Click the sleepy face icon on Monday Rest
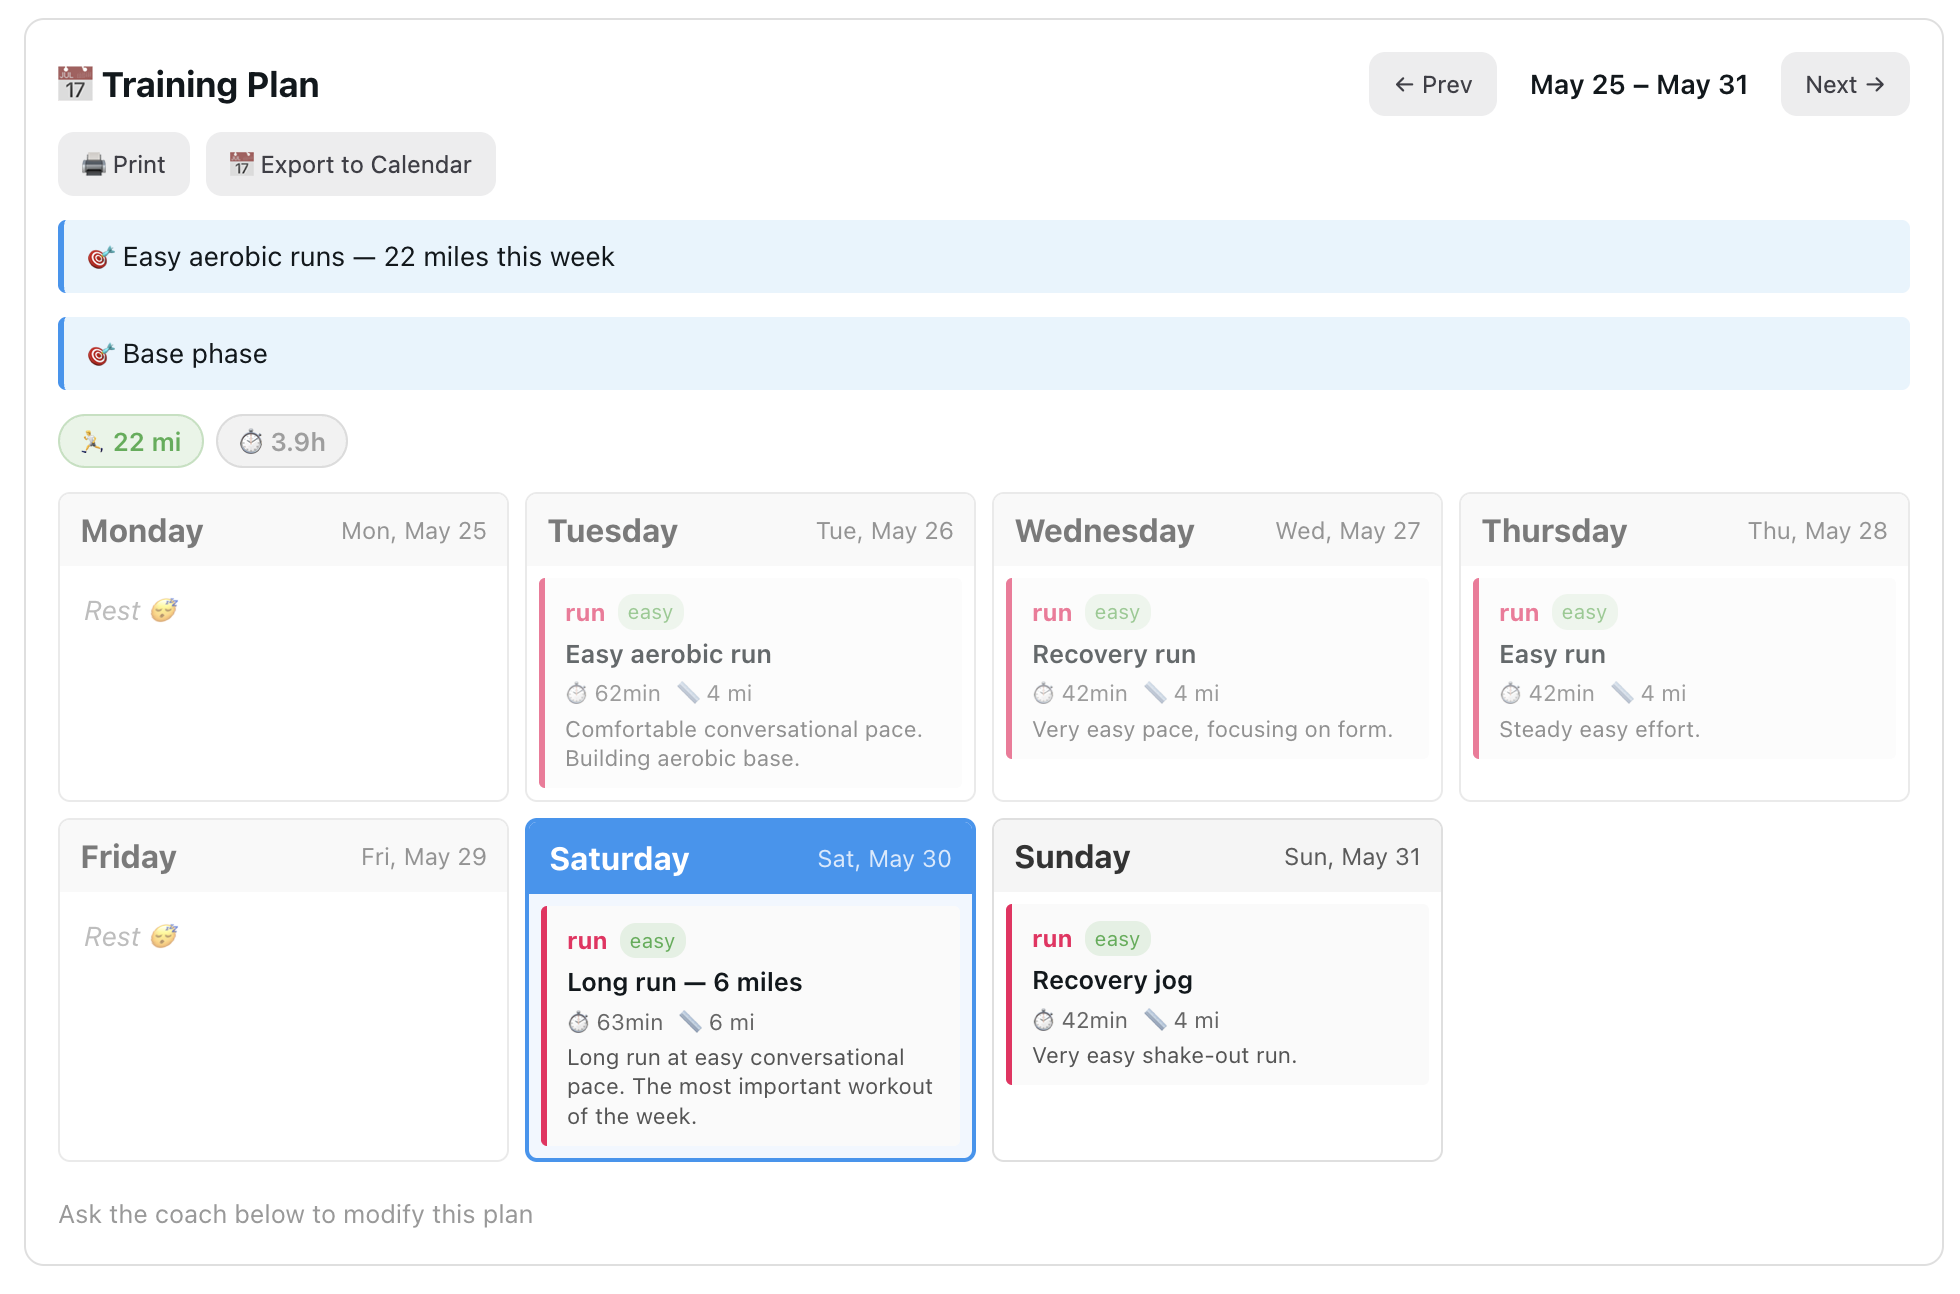 pos(164,610)
